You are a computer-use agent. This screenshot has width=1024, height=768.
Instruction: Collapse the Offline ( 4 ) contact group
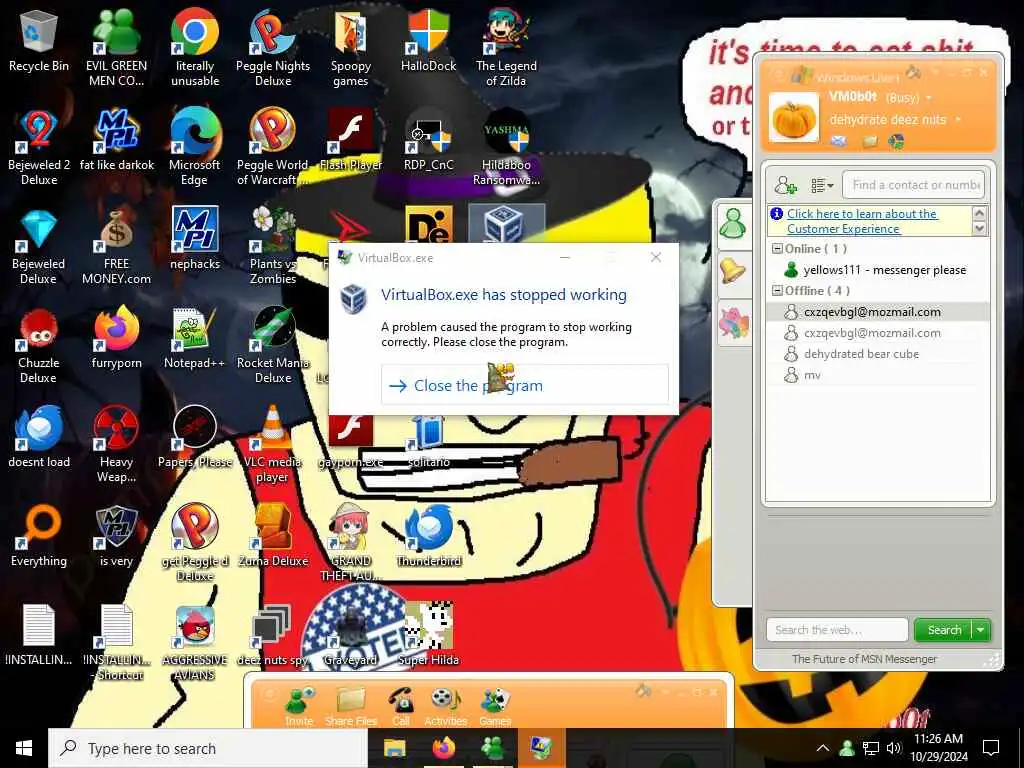pos(777,291)
